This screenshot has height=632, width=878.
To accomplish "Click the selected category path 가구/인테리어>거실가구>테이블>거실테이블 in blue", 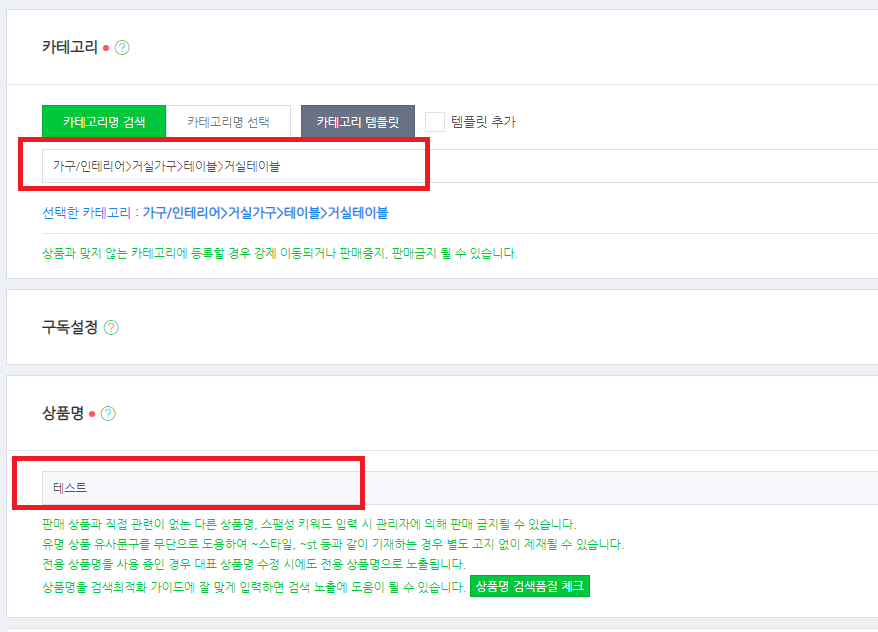I will click(265, 213).
